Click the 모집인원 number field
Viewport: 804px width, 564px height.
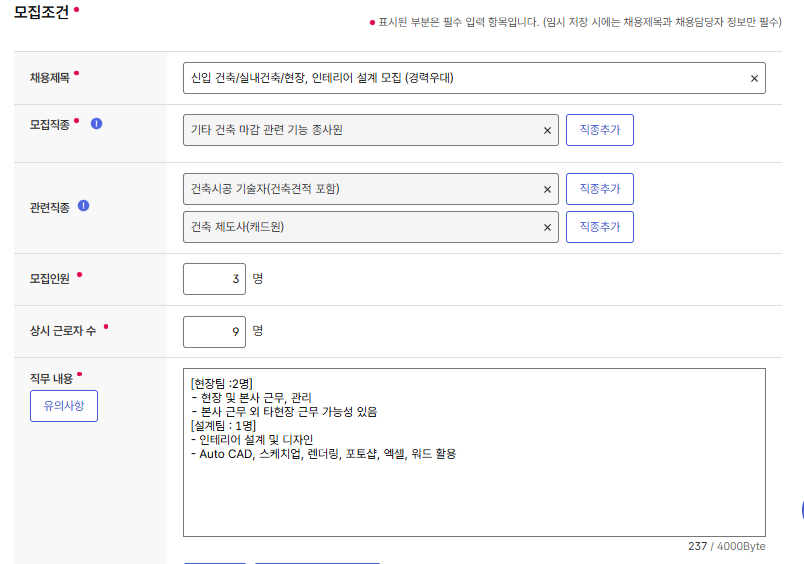click(214, 279)
